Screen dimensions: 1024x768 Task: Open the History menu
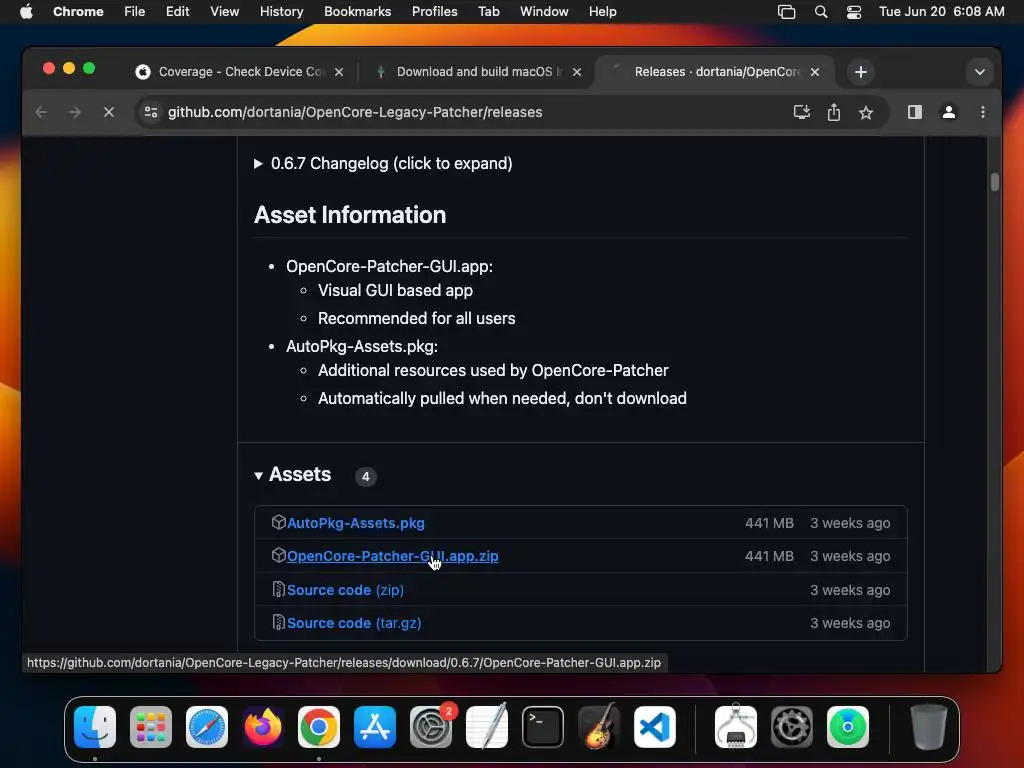coord(281,11)
